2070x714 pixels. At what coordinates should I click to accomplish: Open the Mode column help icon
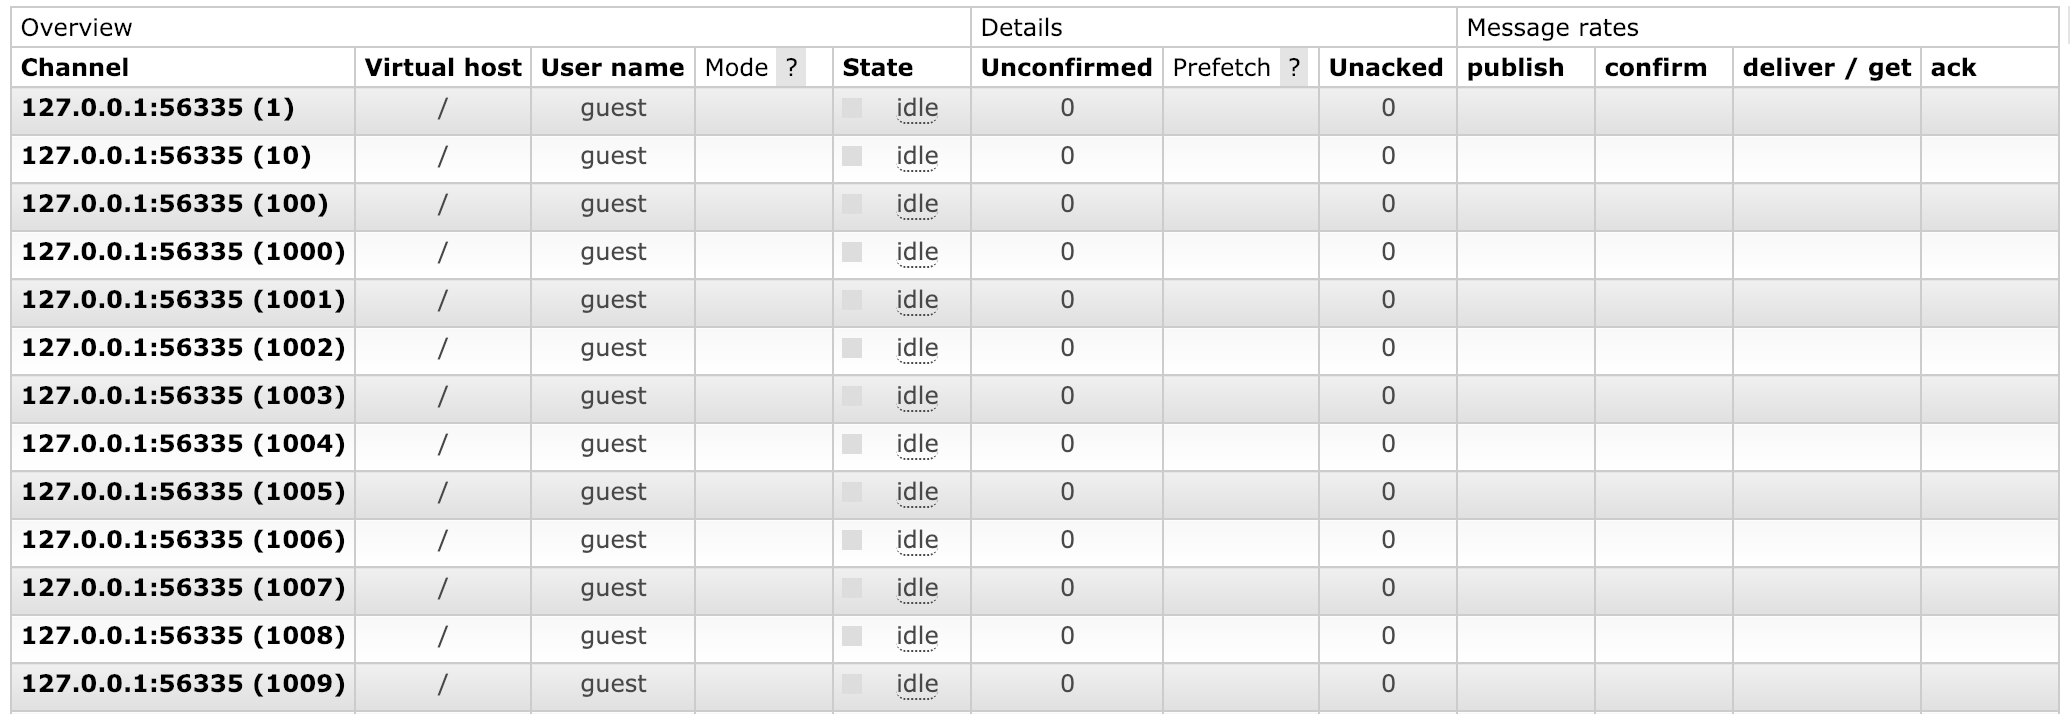(x=791, y=68)
